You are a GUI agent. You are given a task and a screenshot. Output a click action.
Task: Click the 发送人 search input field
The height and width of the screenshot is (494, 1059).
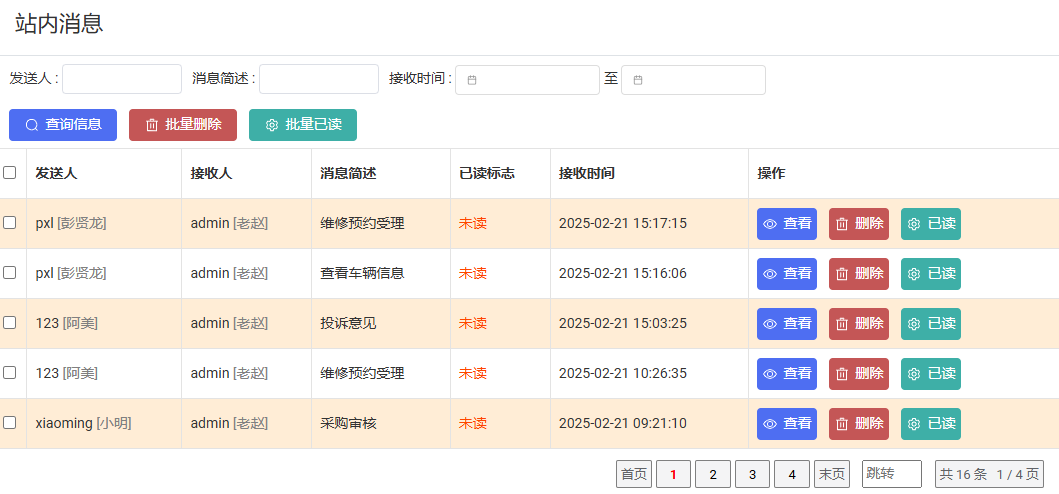pos(122,79)
